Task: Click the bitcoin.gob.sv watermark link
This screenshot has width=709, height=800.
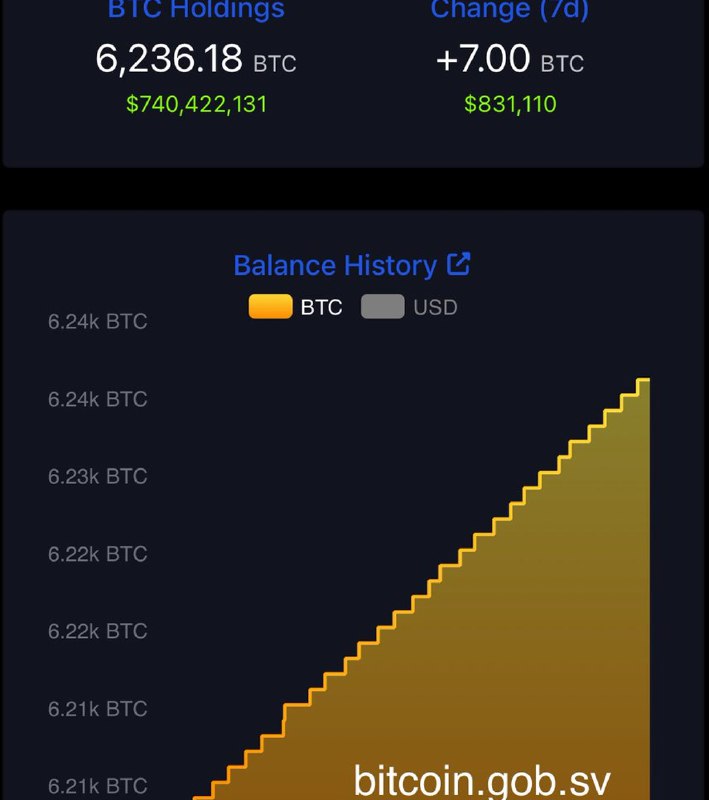Action: (484, 777)
